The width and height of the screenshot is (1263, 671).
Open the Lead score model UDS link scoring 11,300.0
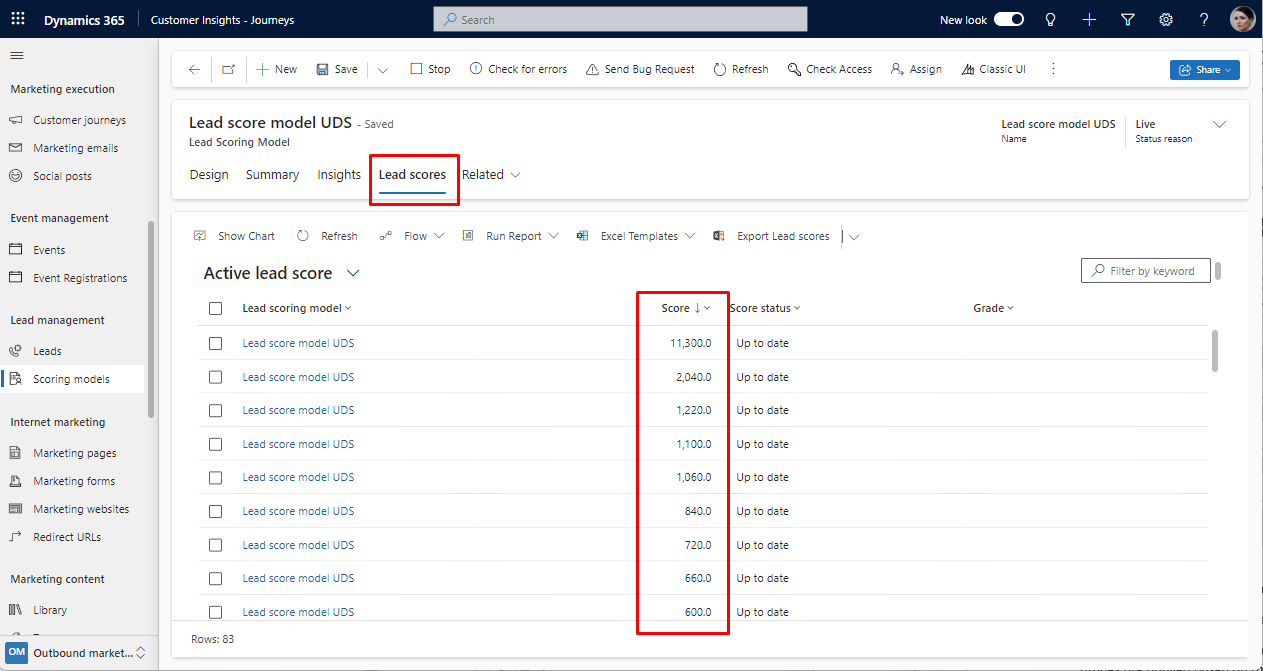point(298,343)
